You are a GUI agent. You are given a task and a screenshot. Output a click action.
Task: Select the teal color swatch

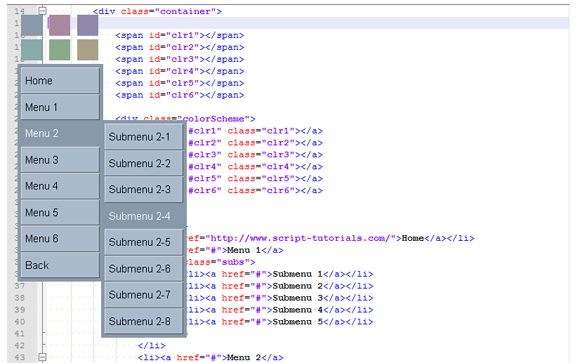point(32,50)
